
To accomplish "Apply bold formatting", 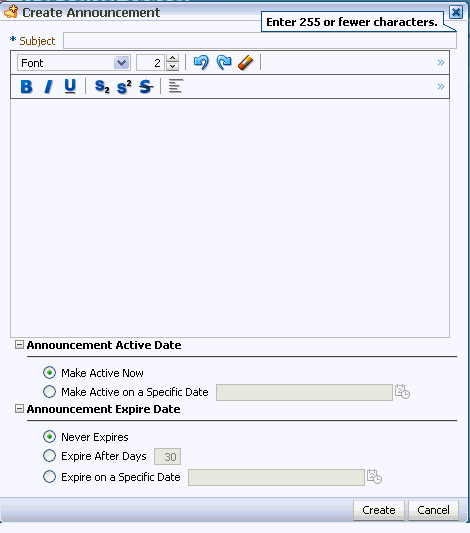I will click(x=27, y=87).
